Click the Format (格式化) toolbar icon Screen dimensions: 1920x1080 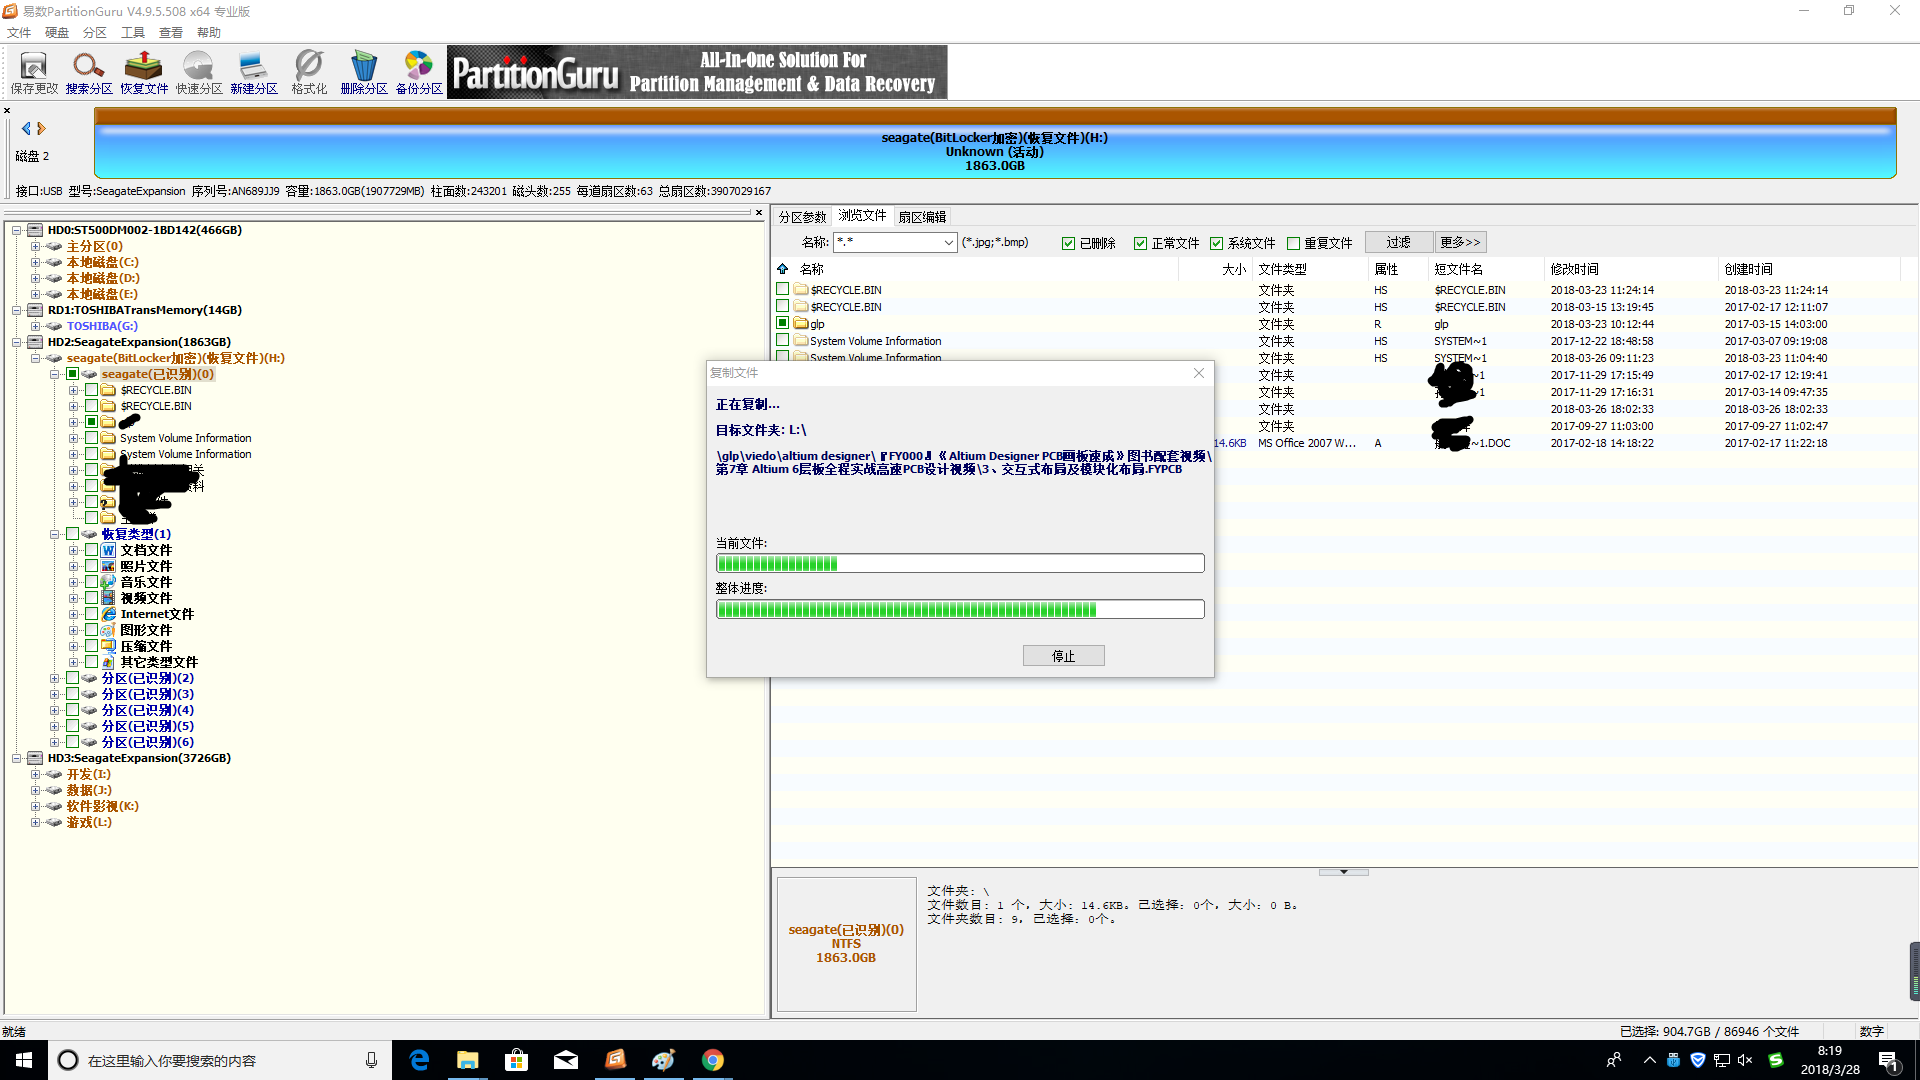[309, 72]
